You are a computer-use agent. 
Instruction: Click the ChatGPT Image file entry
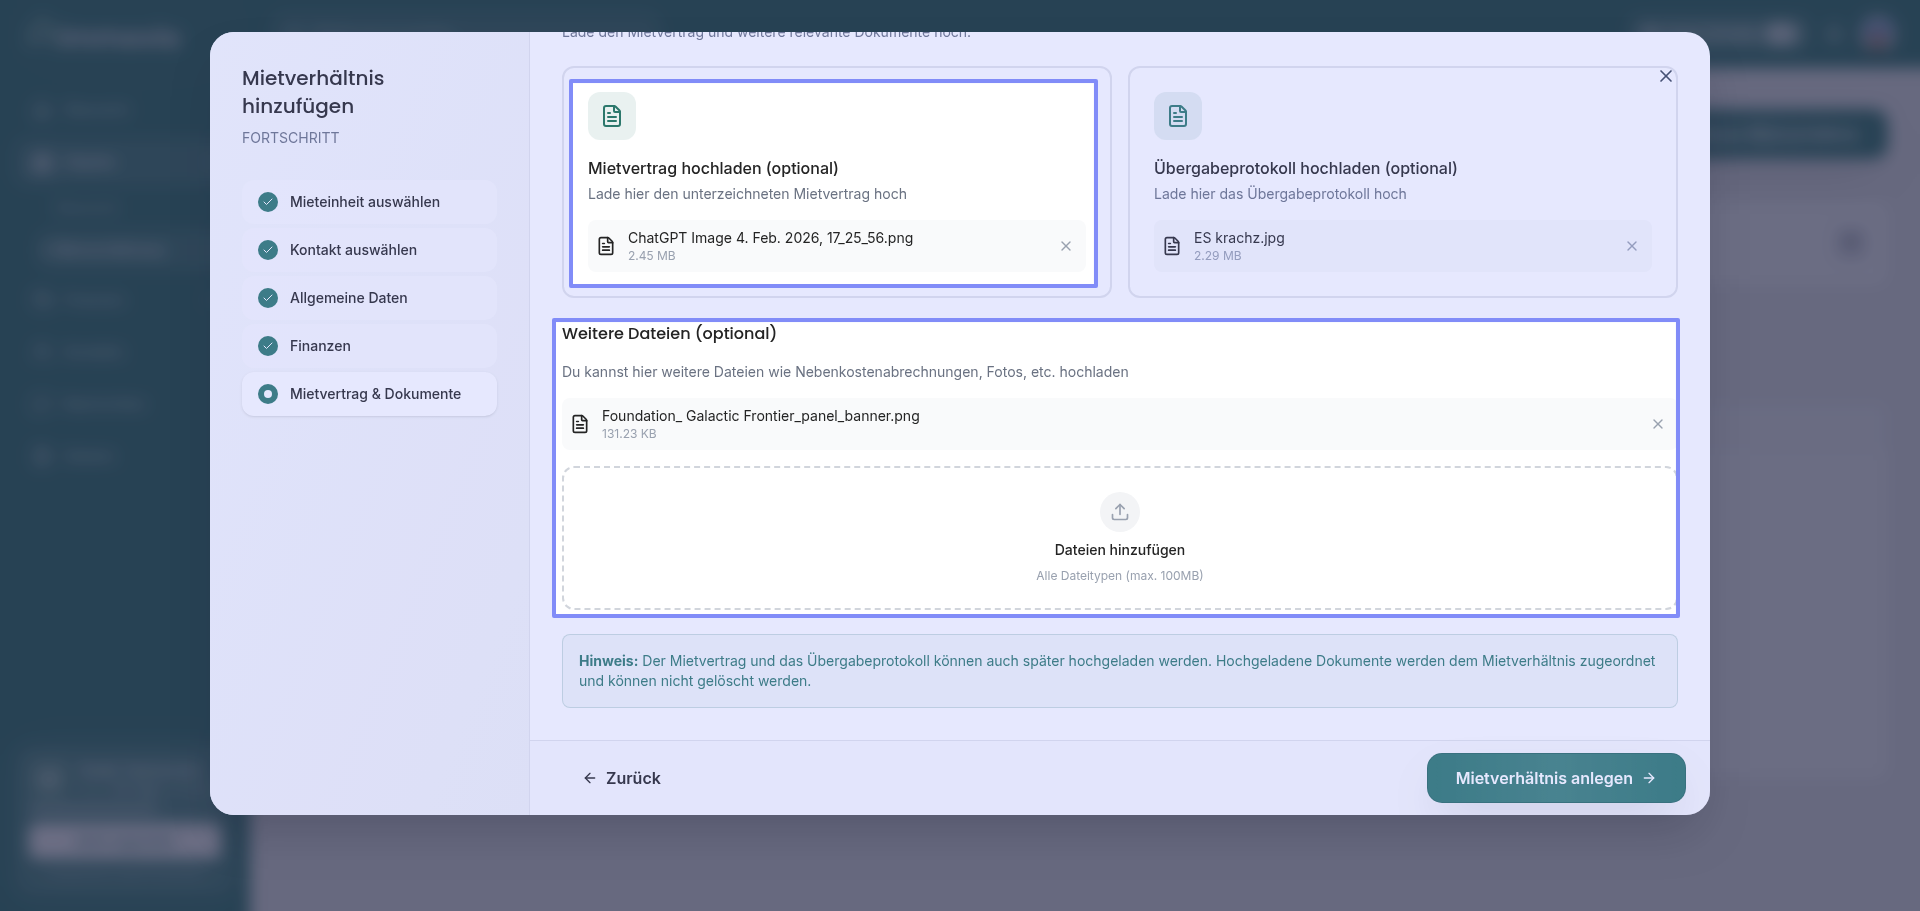click(x=770, y=246)
